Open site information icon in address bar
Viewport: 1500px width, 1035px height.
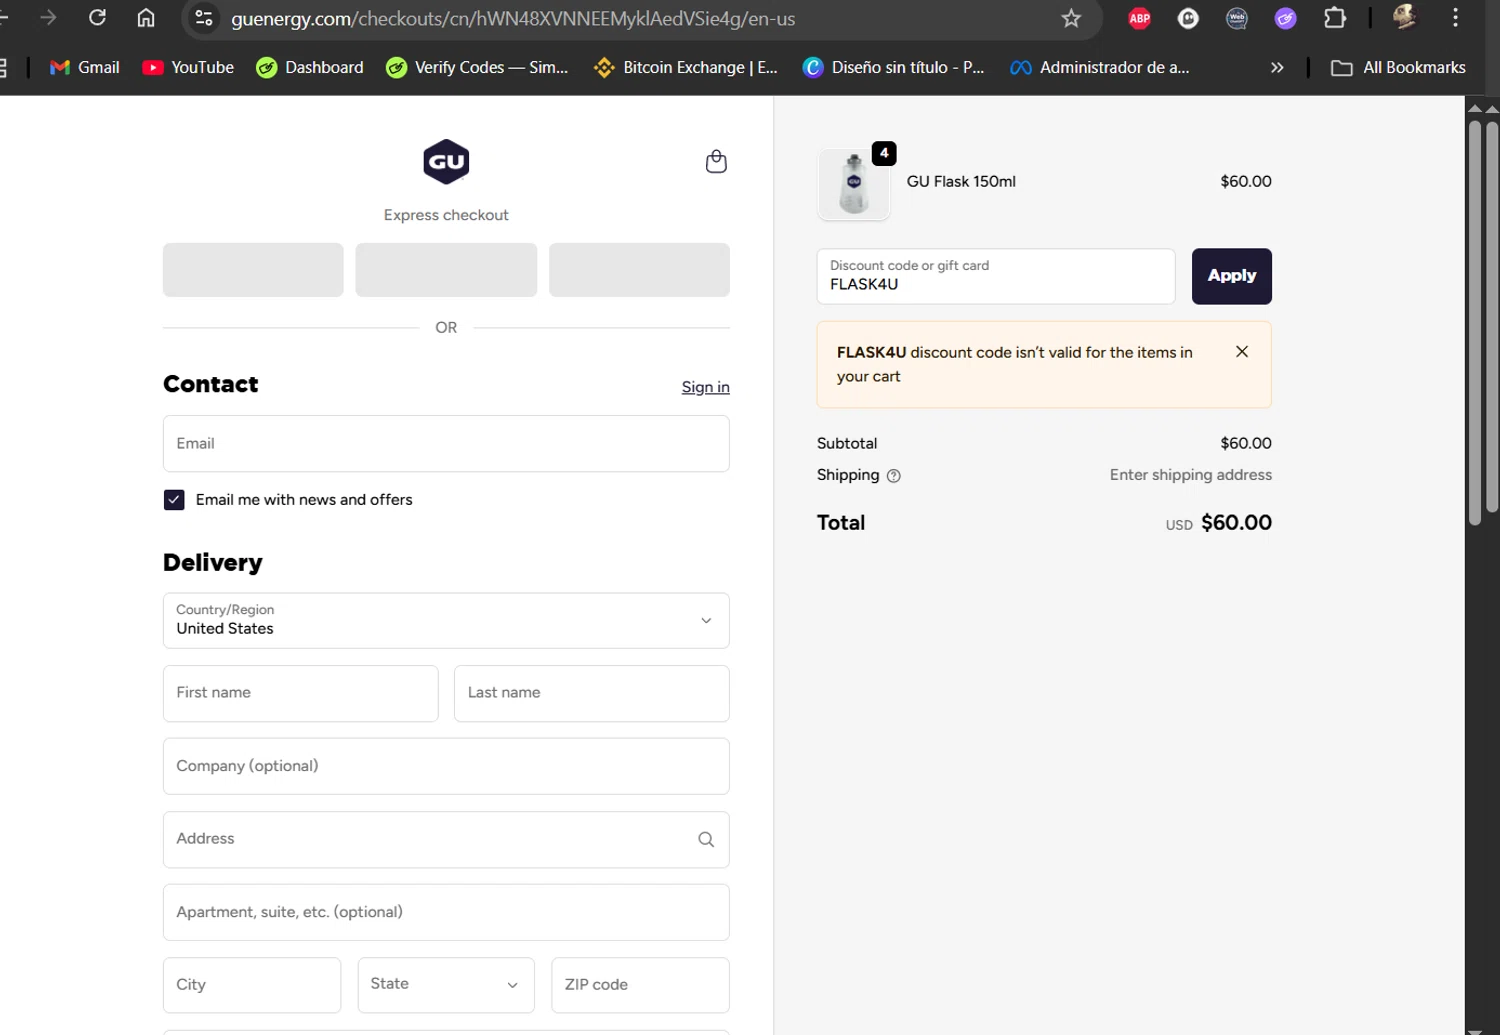pyautogui.click(x=204, y=18)
